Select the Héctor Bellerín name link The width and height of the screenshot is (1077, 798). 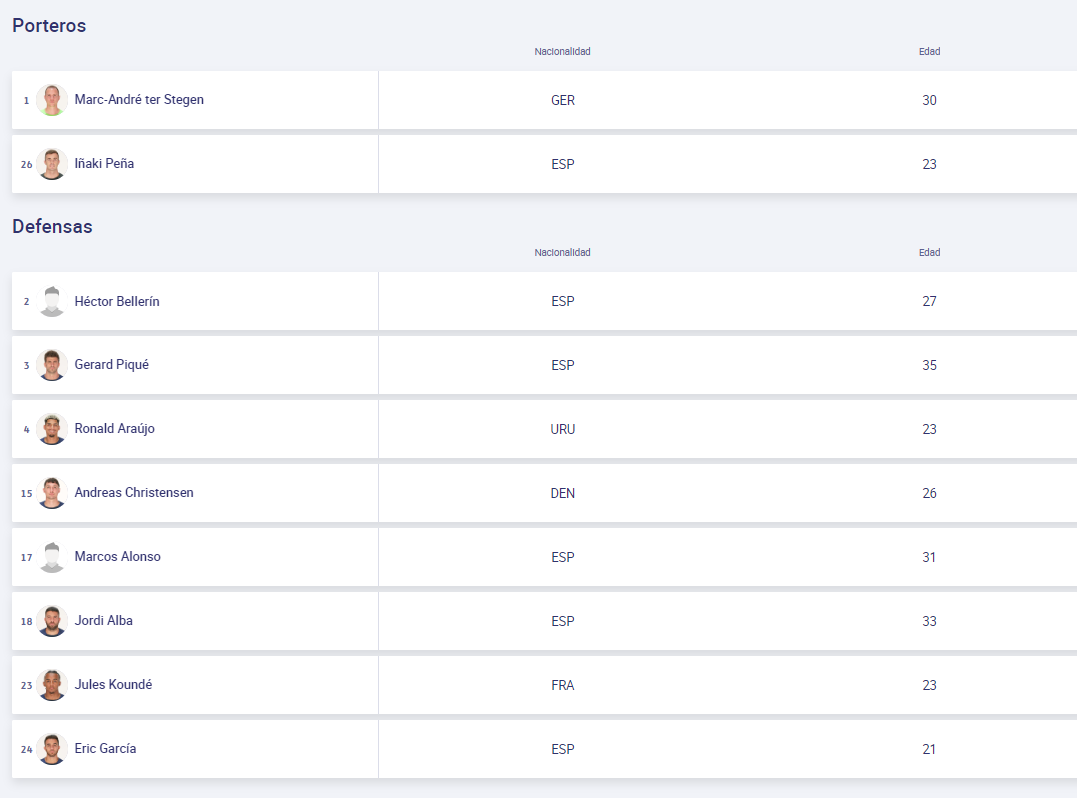pyautogui.click(x=117, y=301)
